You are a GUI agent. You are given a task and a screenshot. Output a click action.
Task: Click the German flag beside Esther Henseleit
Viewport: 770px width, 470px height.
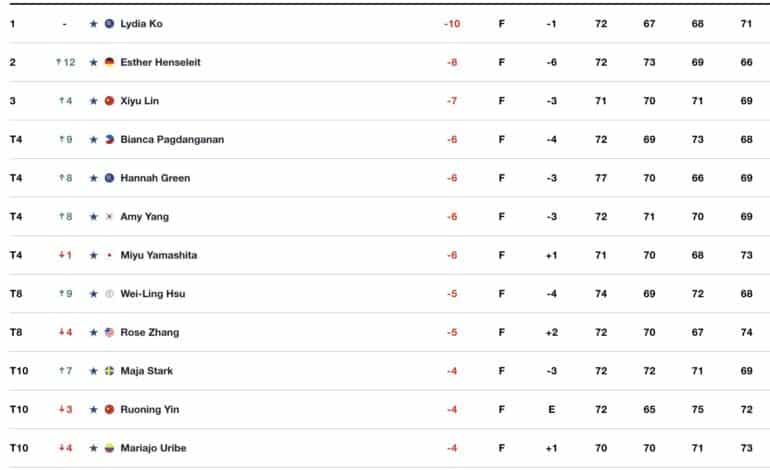point(110,62)
